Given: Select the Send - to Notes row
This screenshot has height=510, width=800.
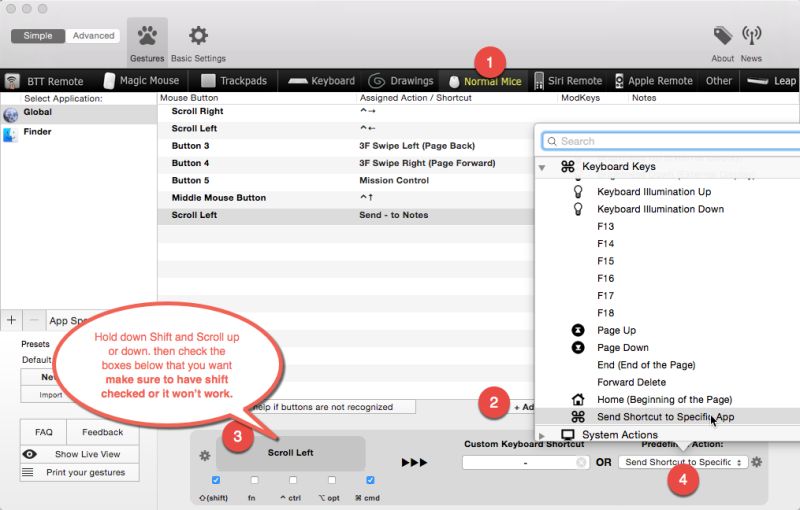Looking at the screenshot, I should coord(345,215).
